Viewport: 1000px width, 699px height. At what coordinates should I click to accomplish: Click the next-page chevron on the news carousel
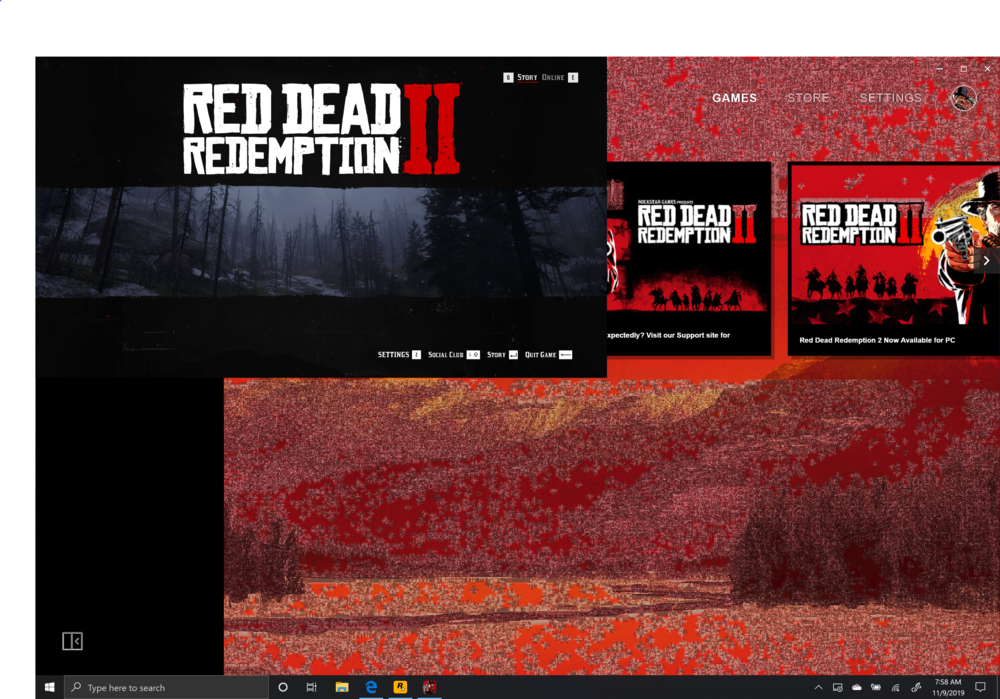pos(986,260)
